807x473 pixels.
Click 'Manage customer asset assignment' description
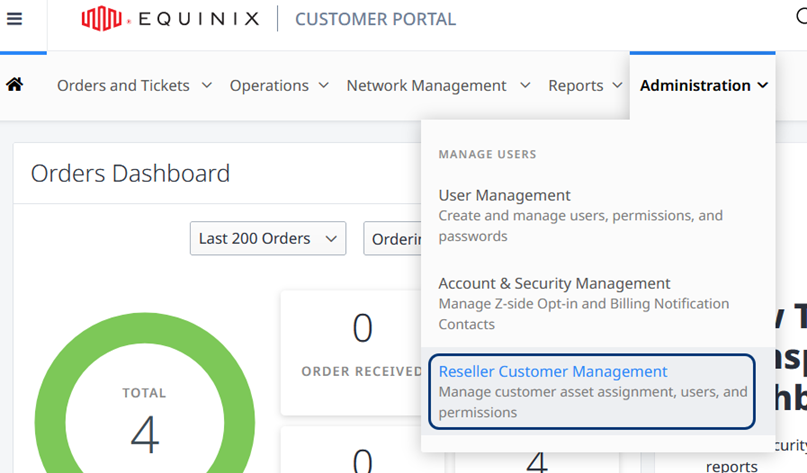pyautogui.click(x=593, y=402)
